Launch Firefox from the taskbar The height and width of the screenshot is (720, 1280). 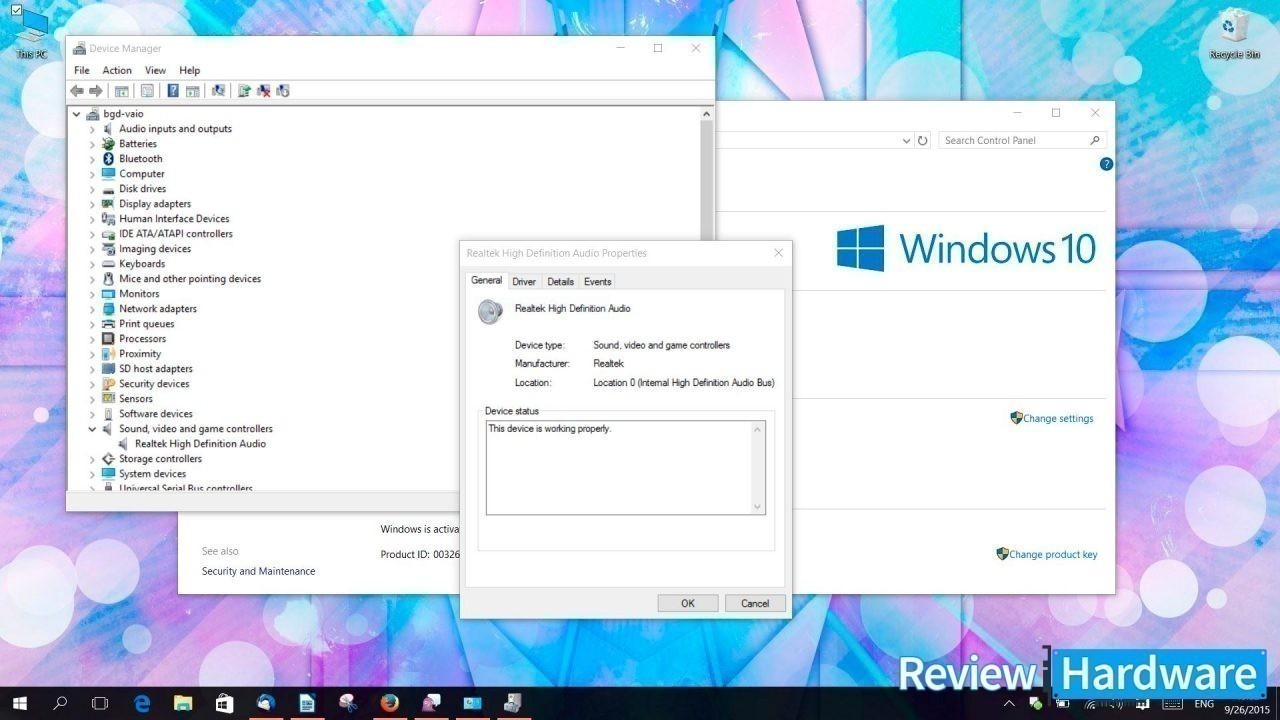[x=389, y=704]
